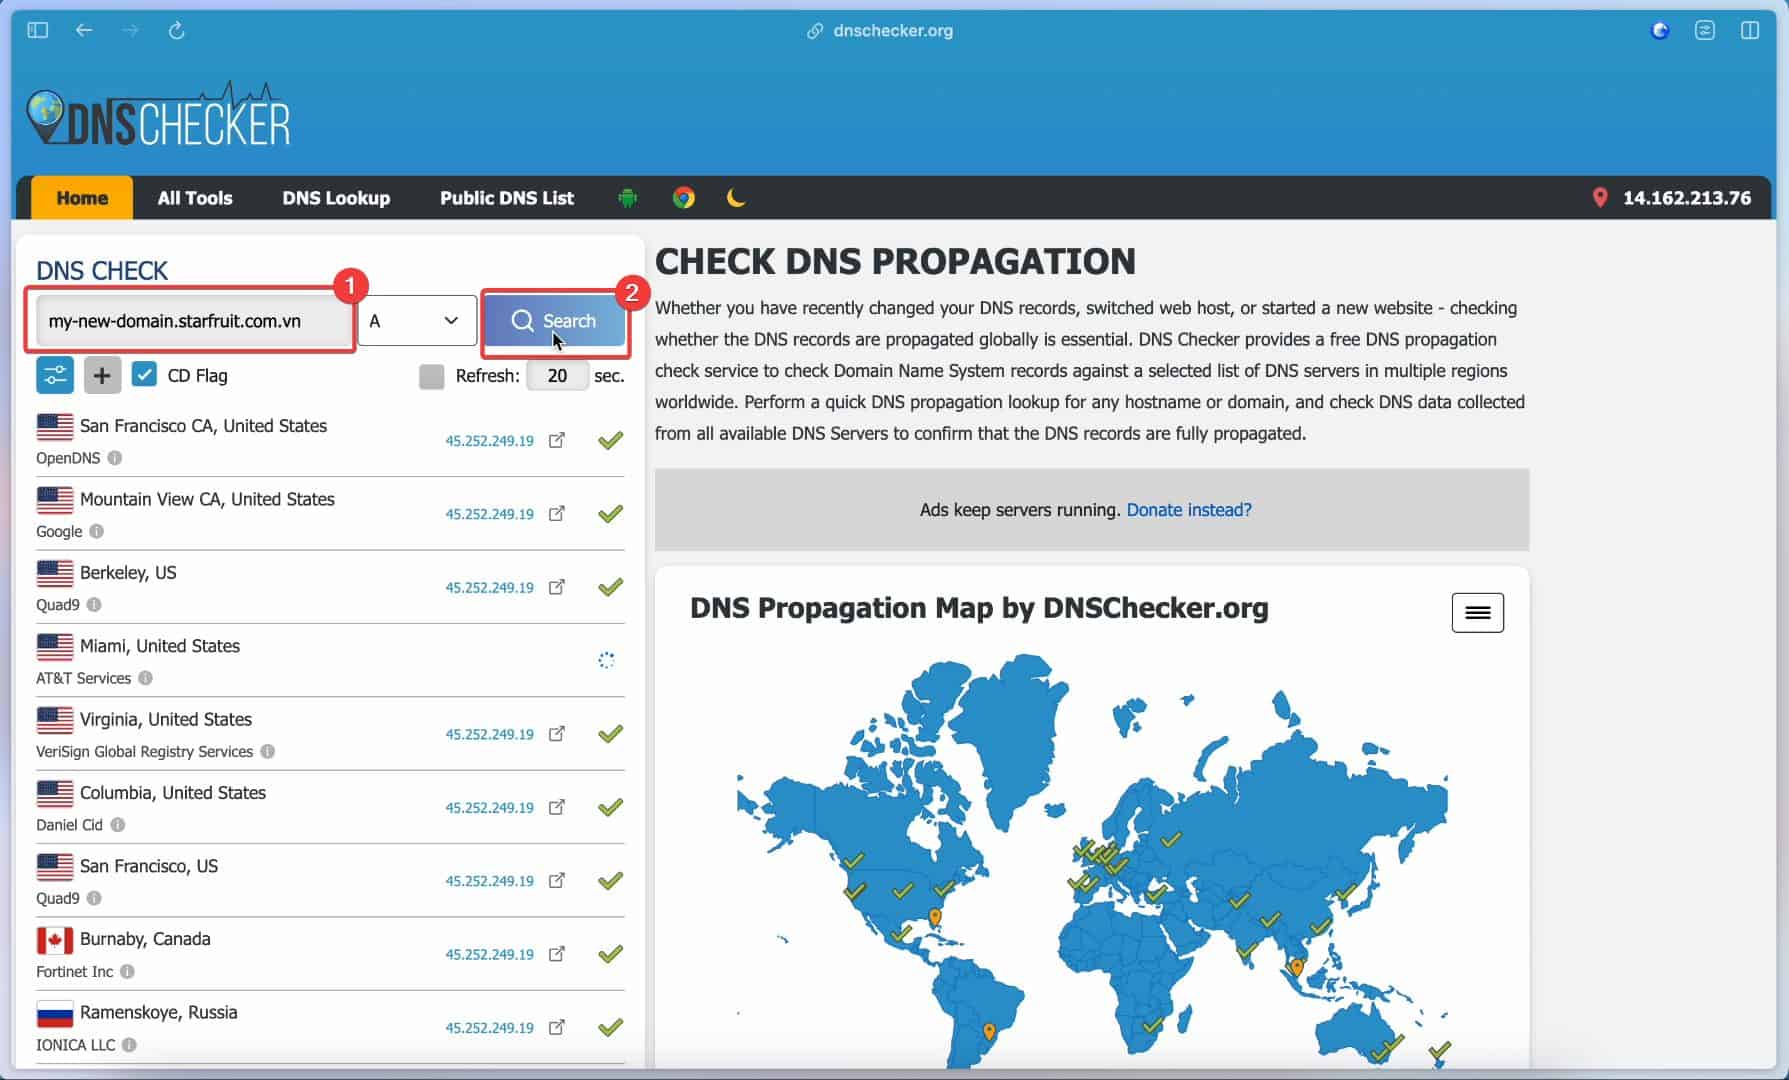
Task: Open DNS settings sliders icon
Action: (x=55, y=376)
